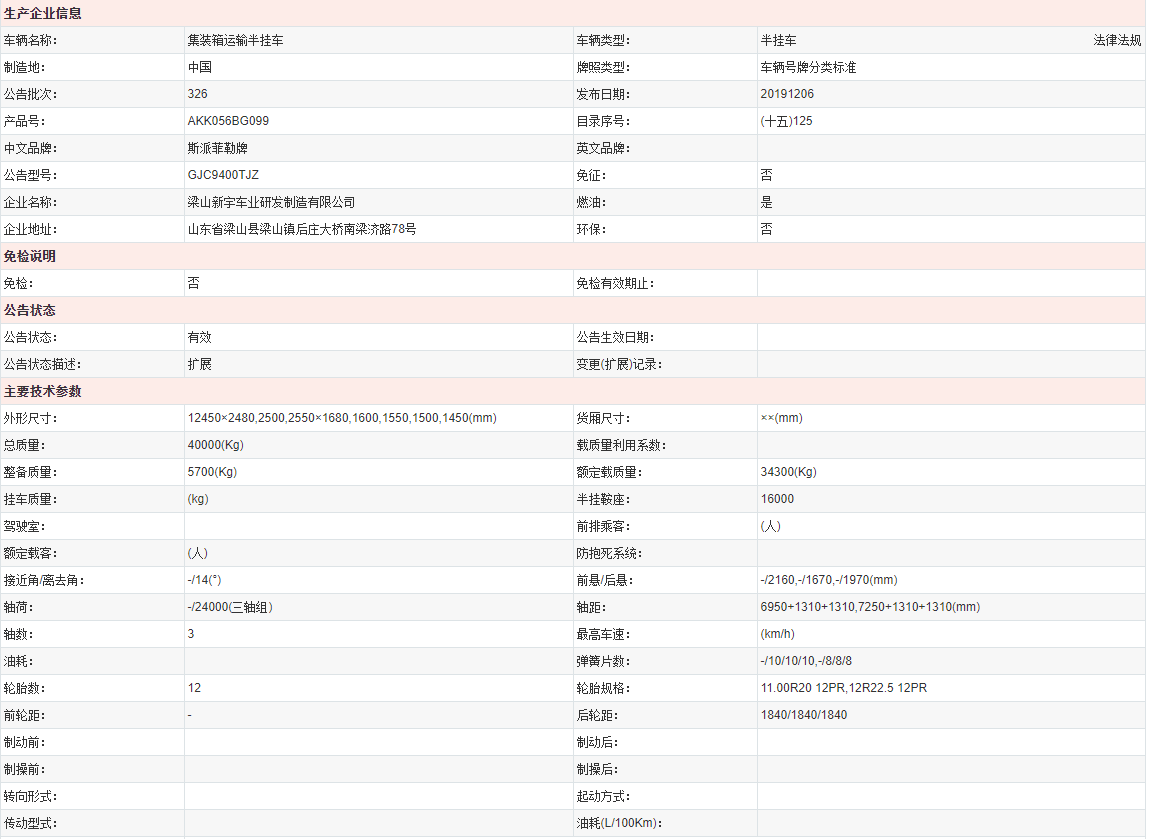Click product number AKK056BG099
This screenshot has height=839, width=1149.
[228, 121]
